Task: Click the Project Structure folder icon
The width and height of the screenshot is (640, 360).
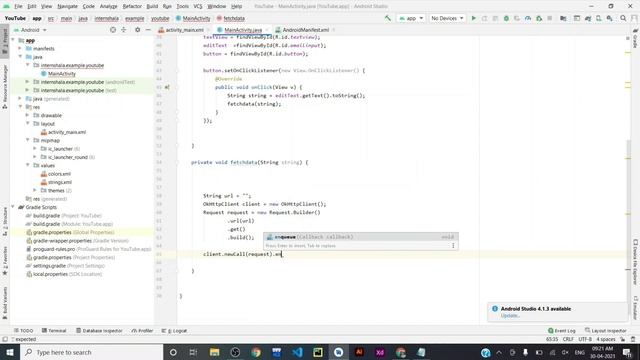Action: [563, 18]
